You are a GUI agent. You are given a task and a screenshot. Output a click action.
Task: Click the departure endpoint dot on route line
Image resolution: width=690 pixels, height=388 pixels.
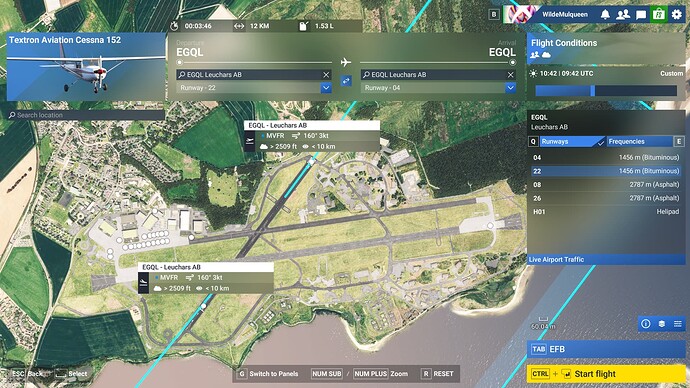(179, 63)
